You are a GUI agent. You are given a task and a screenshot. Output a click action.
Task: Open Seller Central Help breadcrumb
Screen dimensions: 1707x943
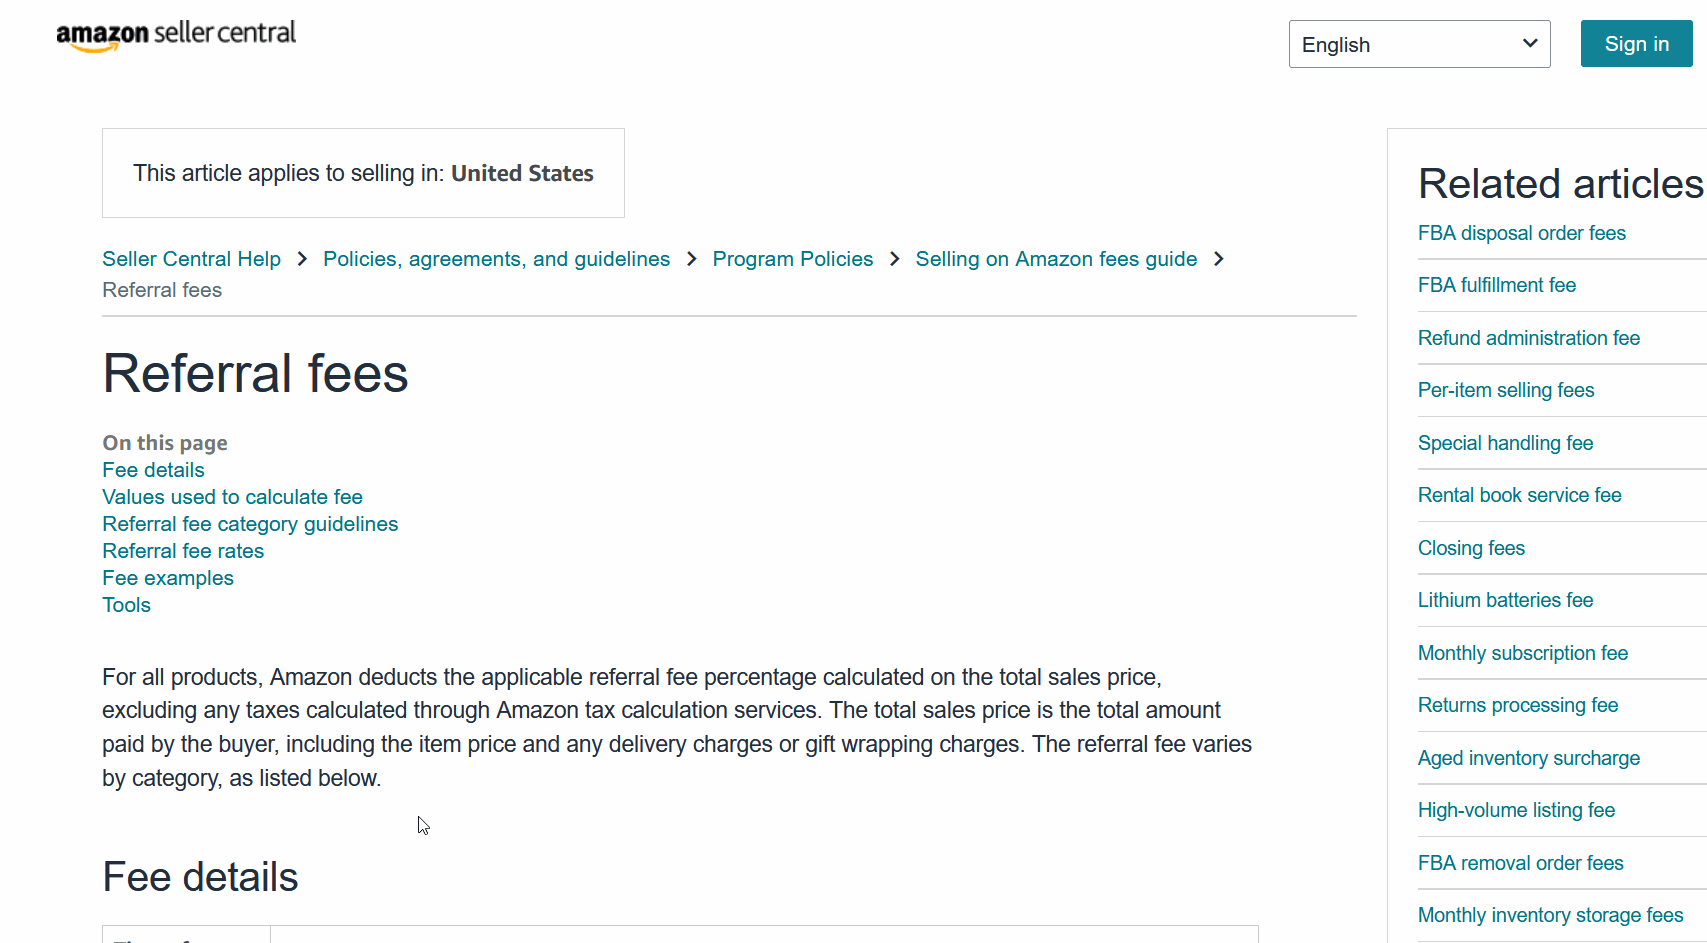191,259
